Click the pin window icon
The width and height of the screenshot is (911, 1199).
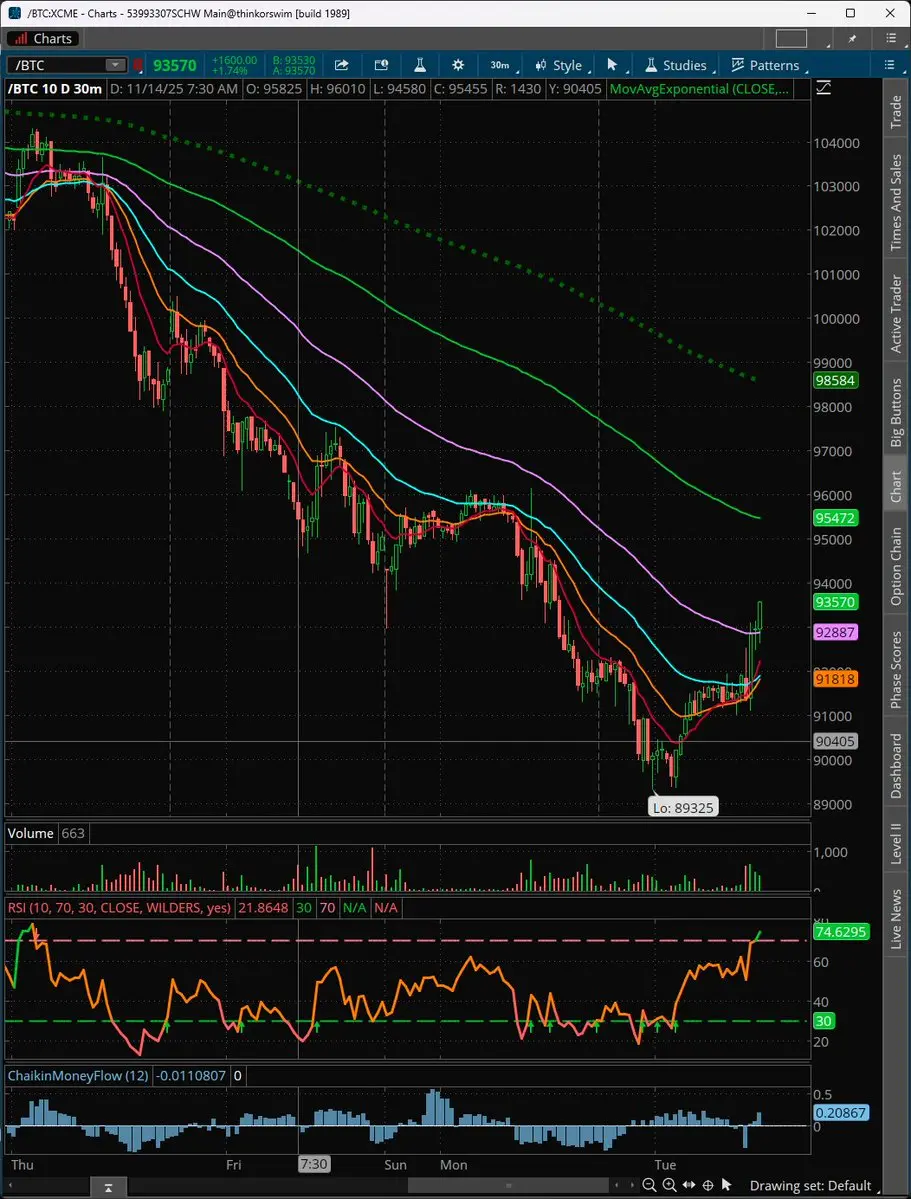[x=853, y=38]
